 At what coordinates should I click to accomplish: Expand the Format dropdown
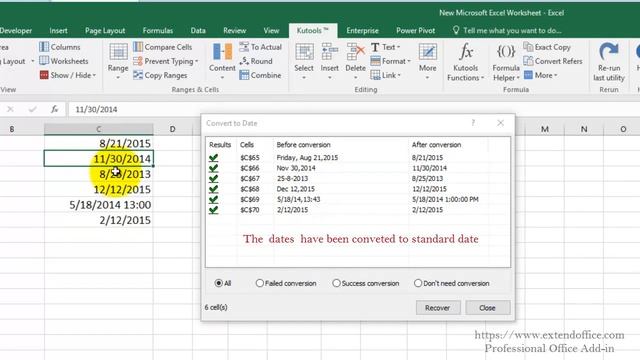[390, 61]
